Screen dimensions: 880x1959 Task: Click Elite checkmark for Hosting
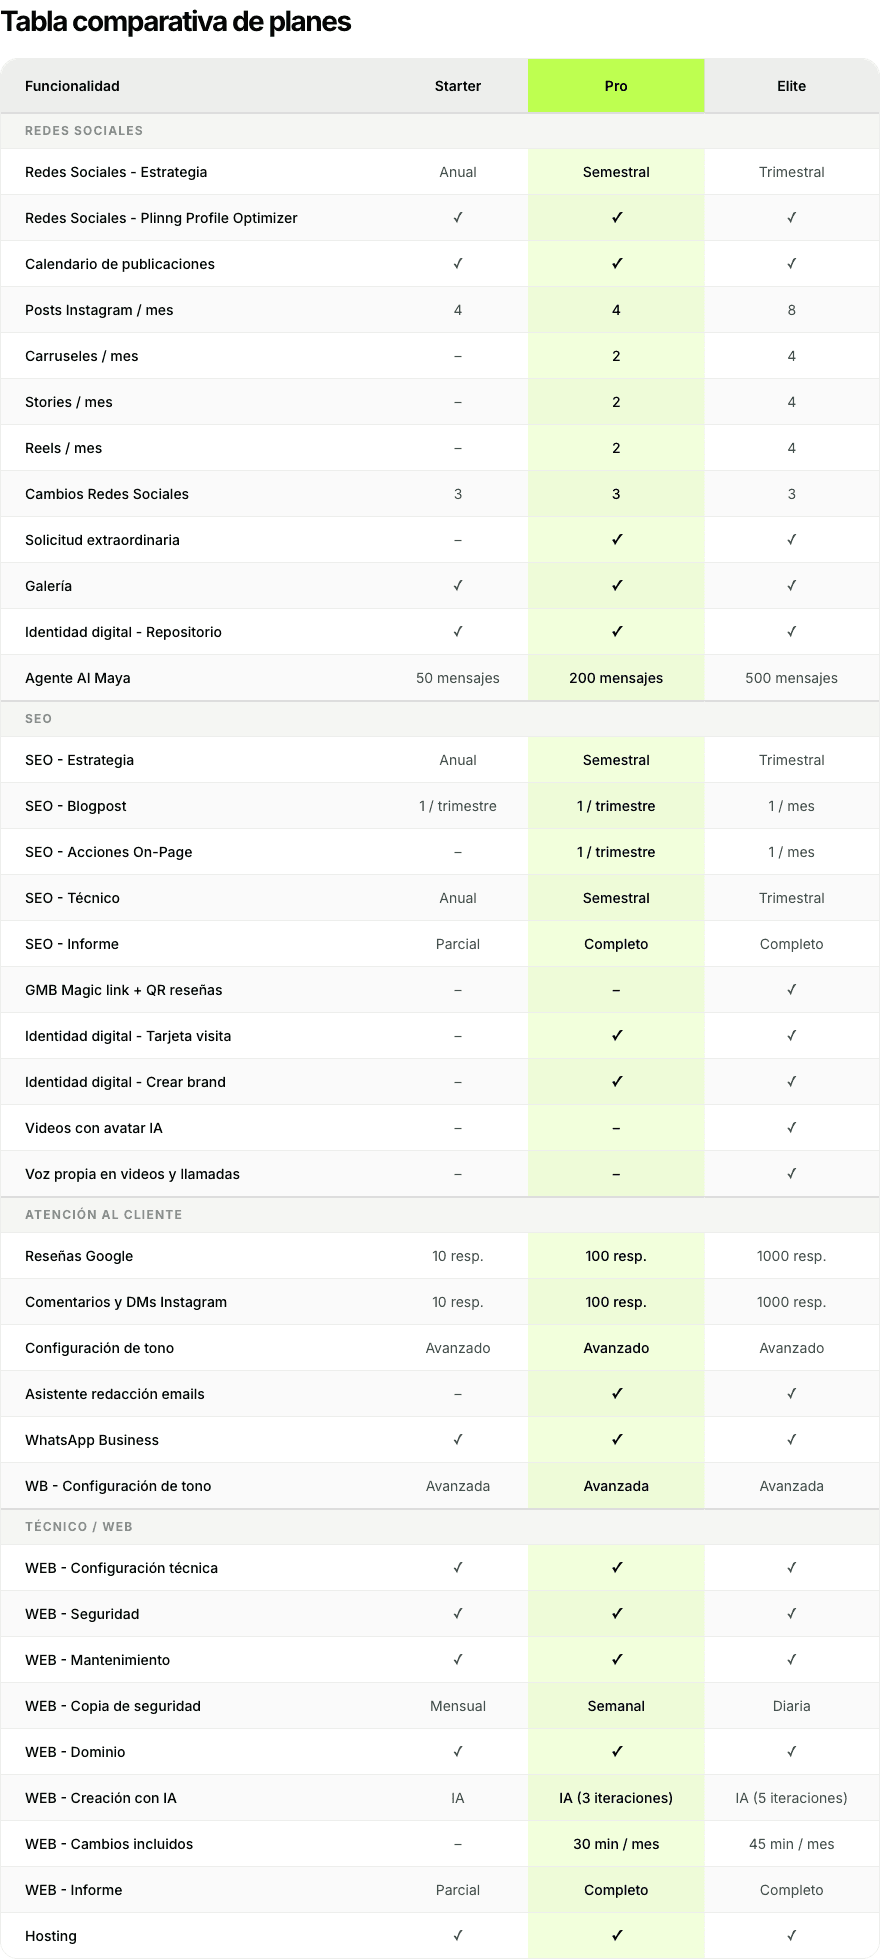coord(791,1936)
